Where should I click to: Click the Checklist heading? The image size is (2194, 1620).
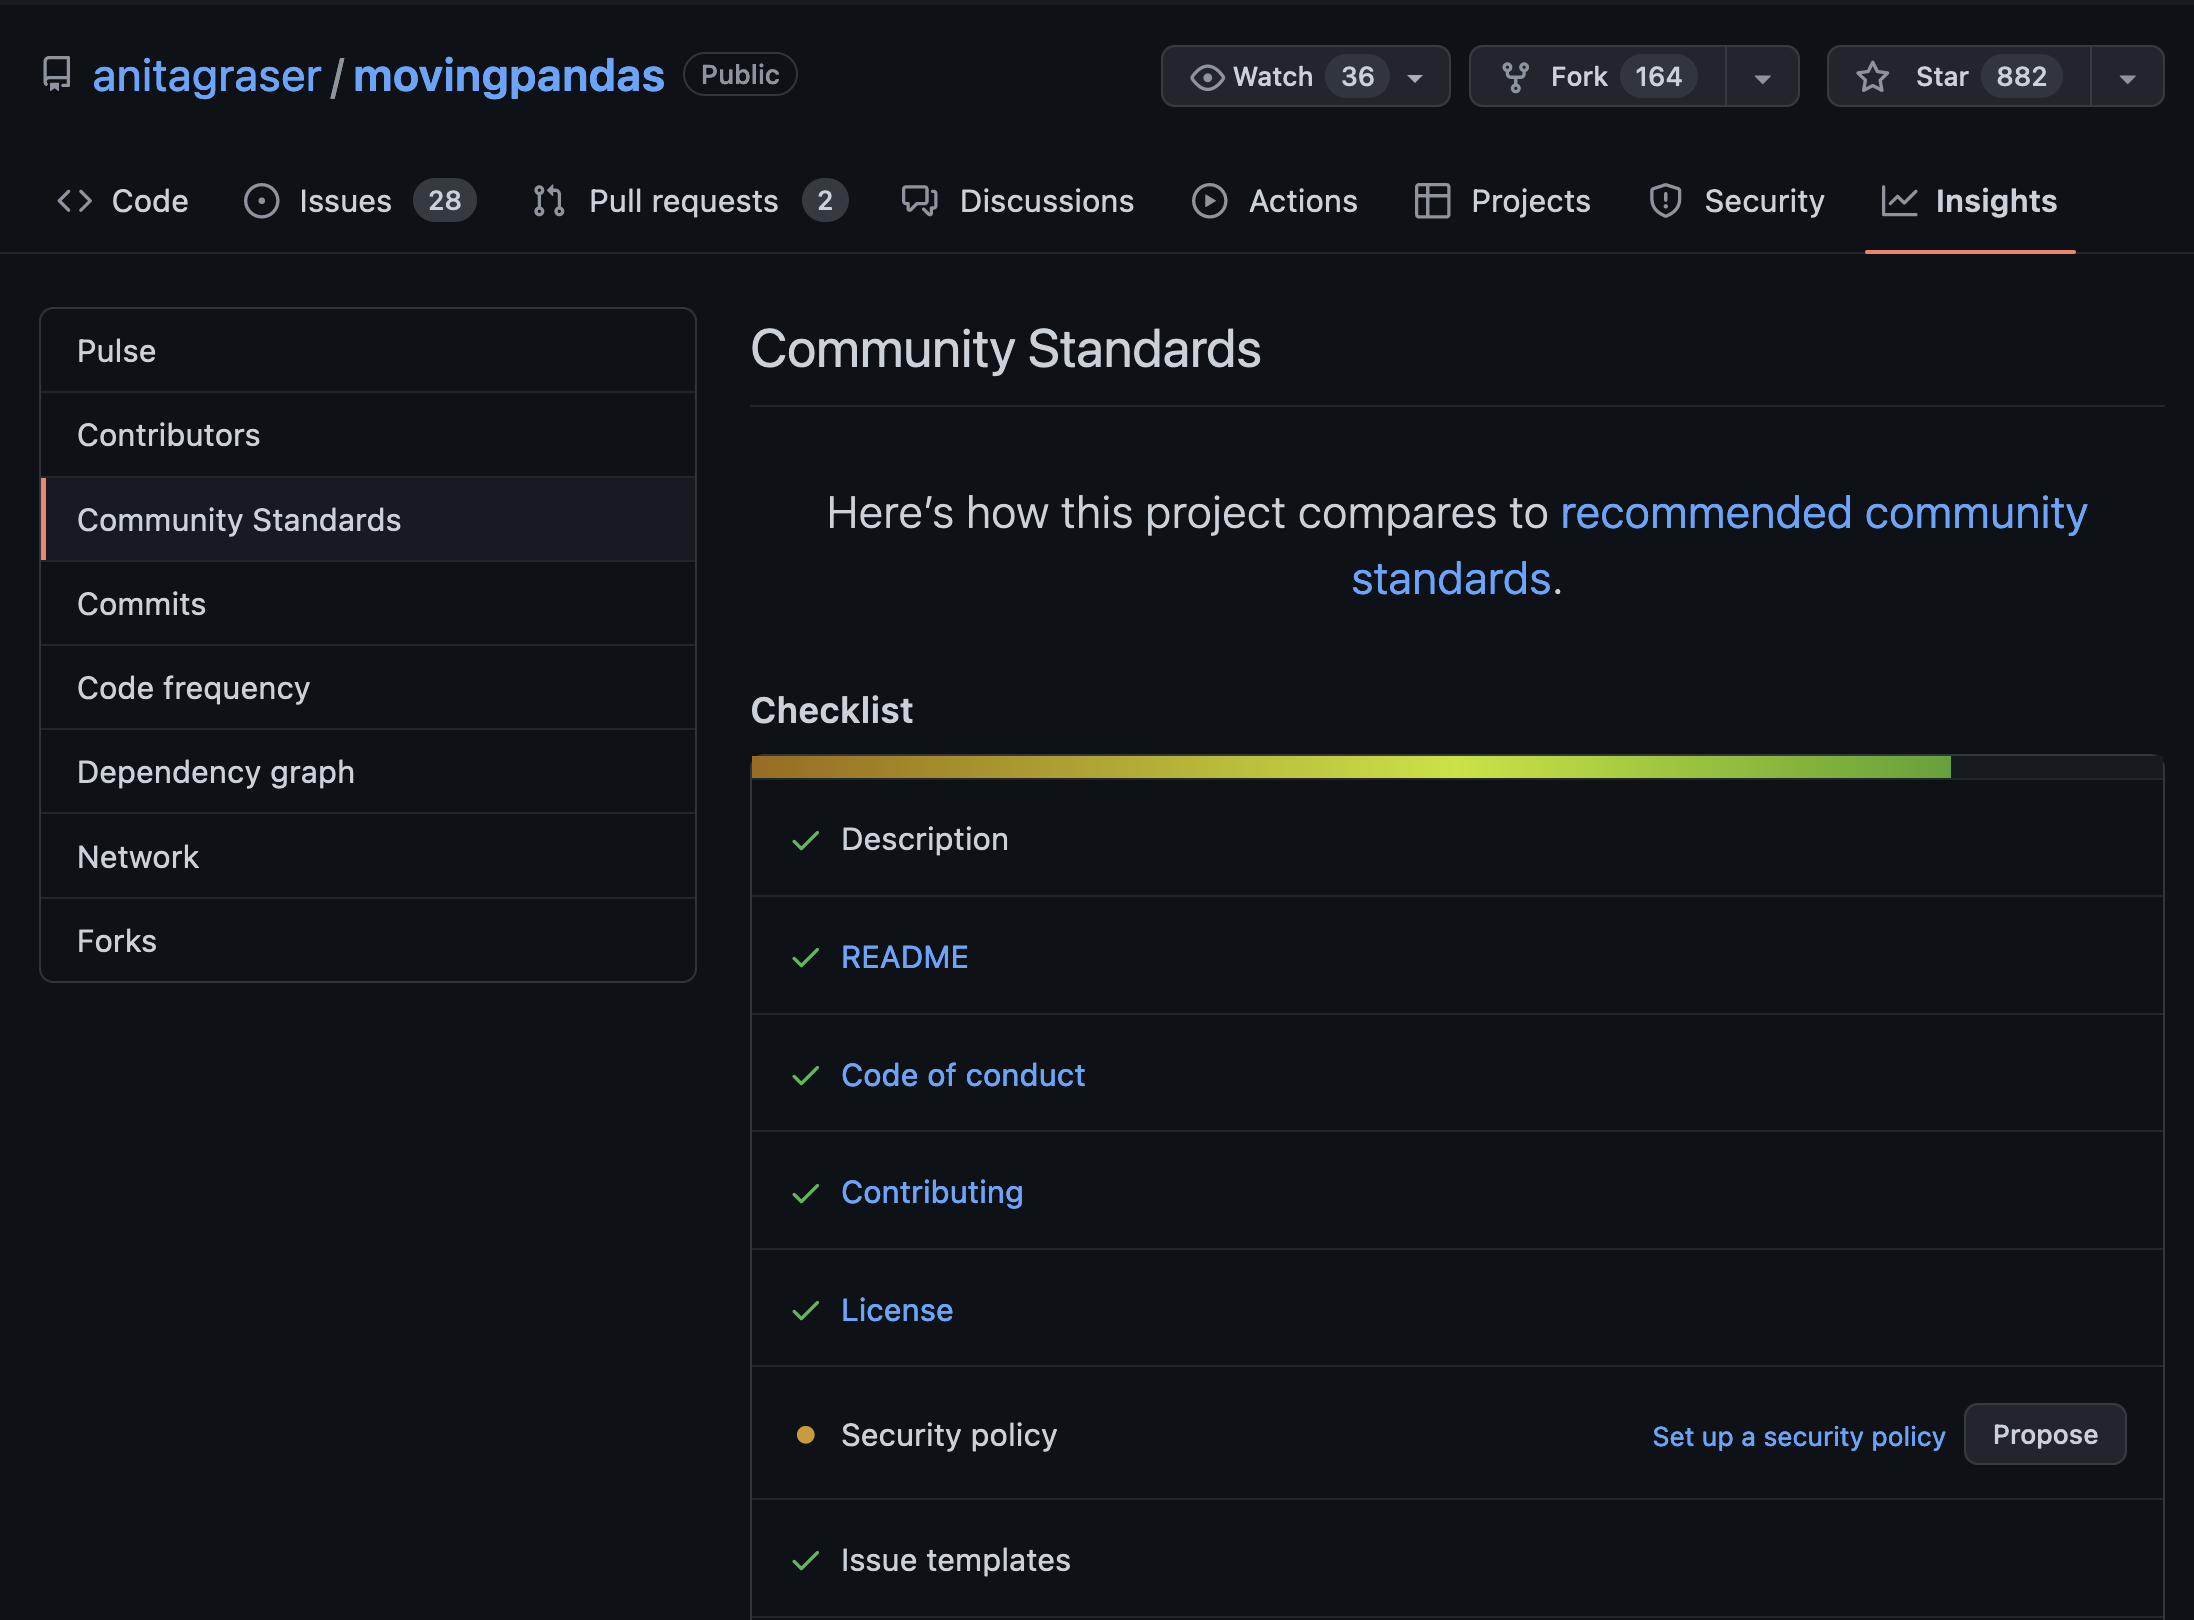coord(832,711)
